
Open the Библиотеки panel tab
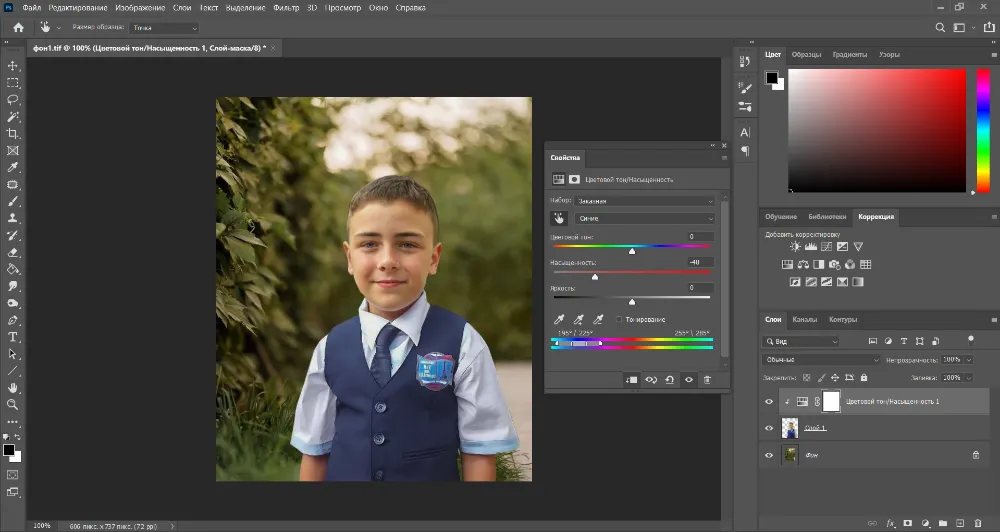827,216
